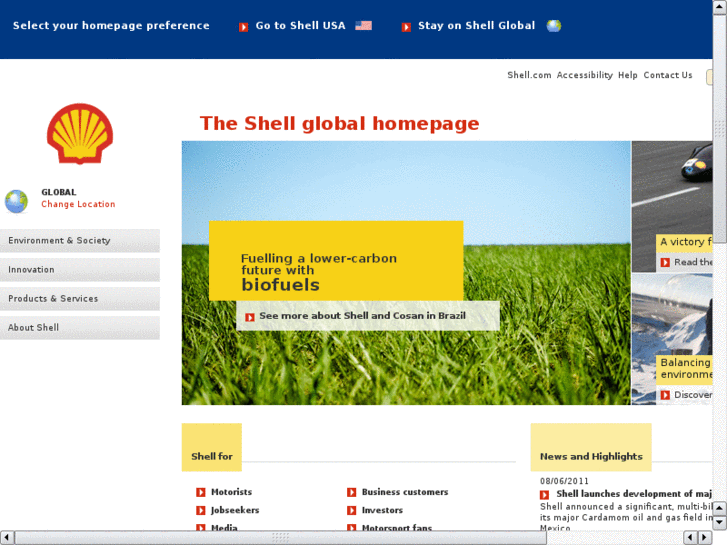Click horizontal scrollbar right arrow at far end
The width and height of the screenshot is (727, 545).
(705, 538)
